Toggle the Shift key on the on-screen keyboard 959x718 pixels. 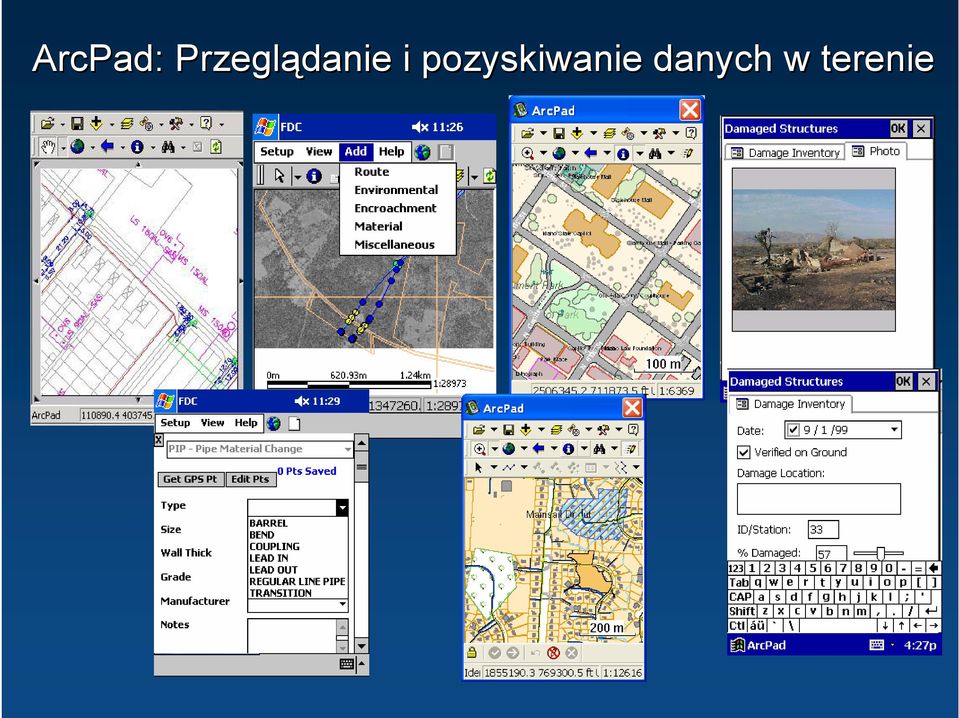(742, 611)
